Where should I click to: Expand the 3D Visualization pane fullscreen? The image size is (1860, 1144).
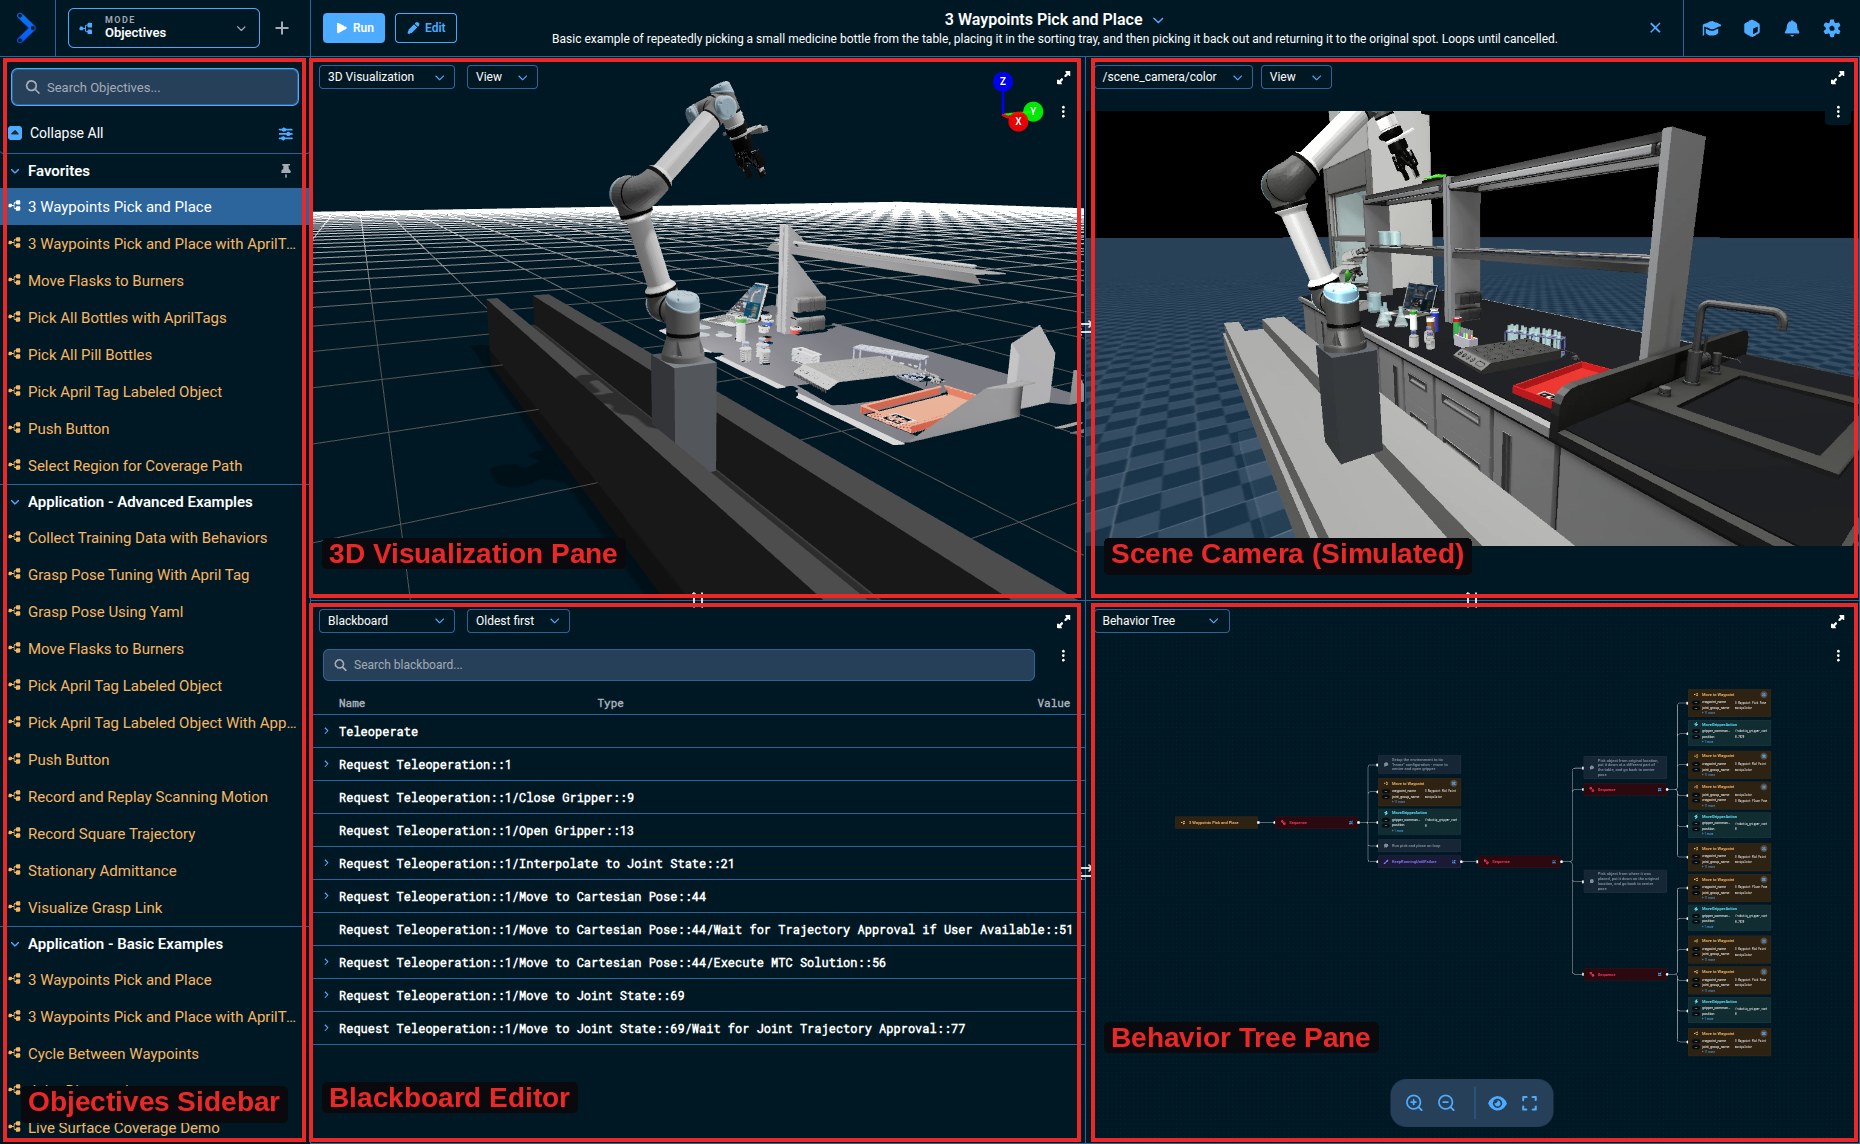[1063, 78]
